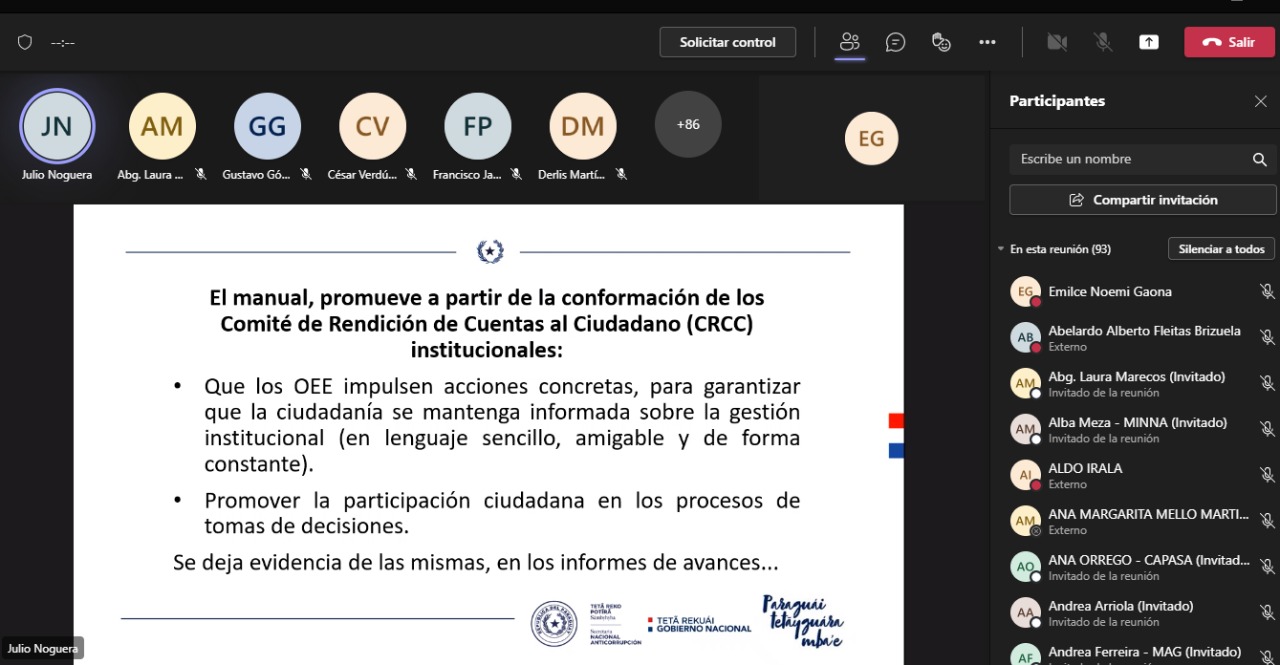Click Silenciar a todos button
This screenshot has width=1280, height=665.
tap(1221, 249)
